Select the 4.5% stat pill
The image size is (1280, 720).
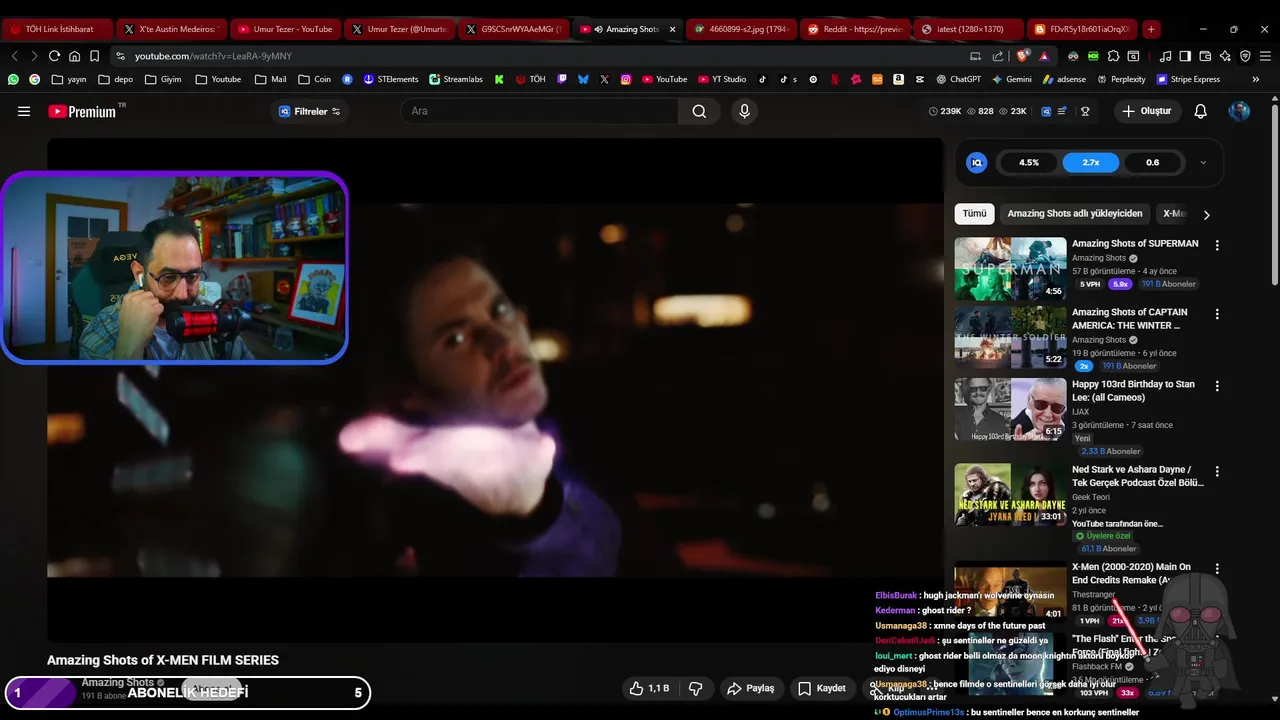click(x=1029, y=162)
